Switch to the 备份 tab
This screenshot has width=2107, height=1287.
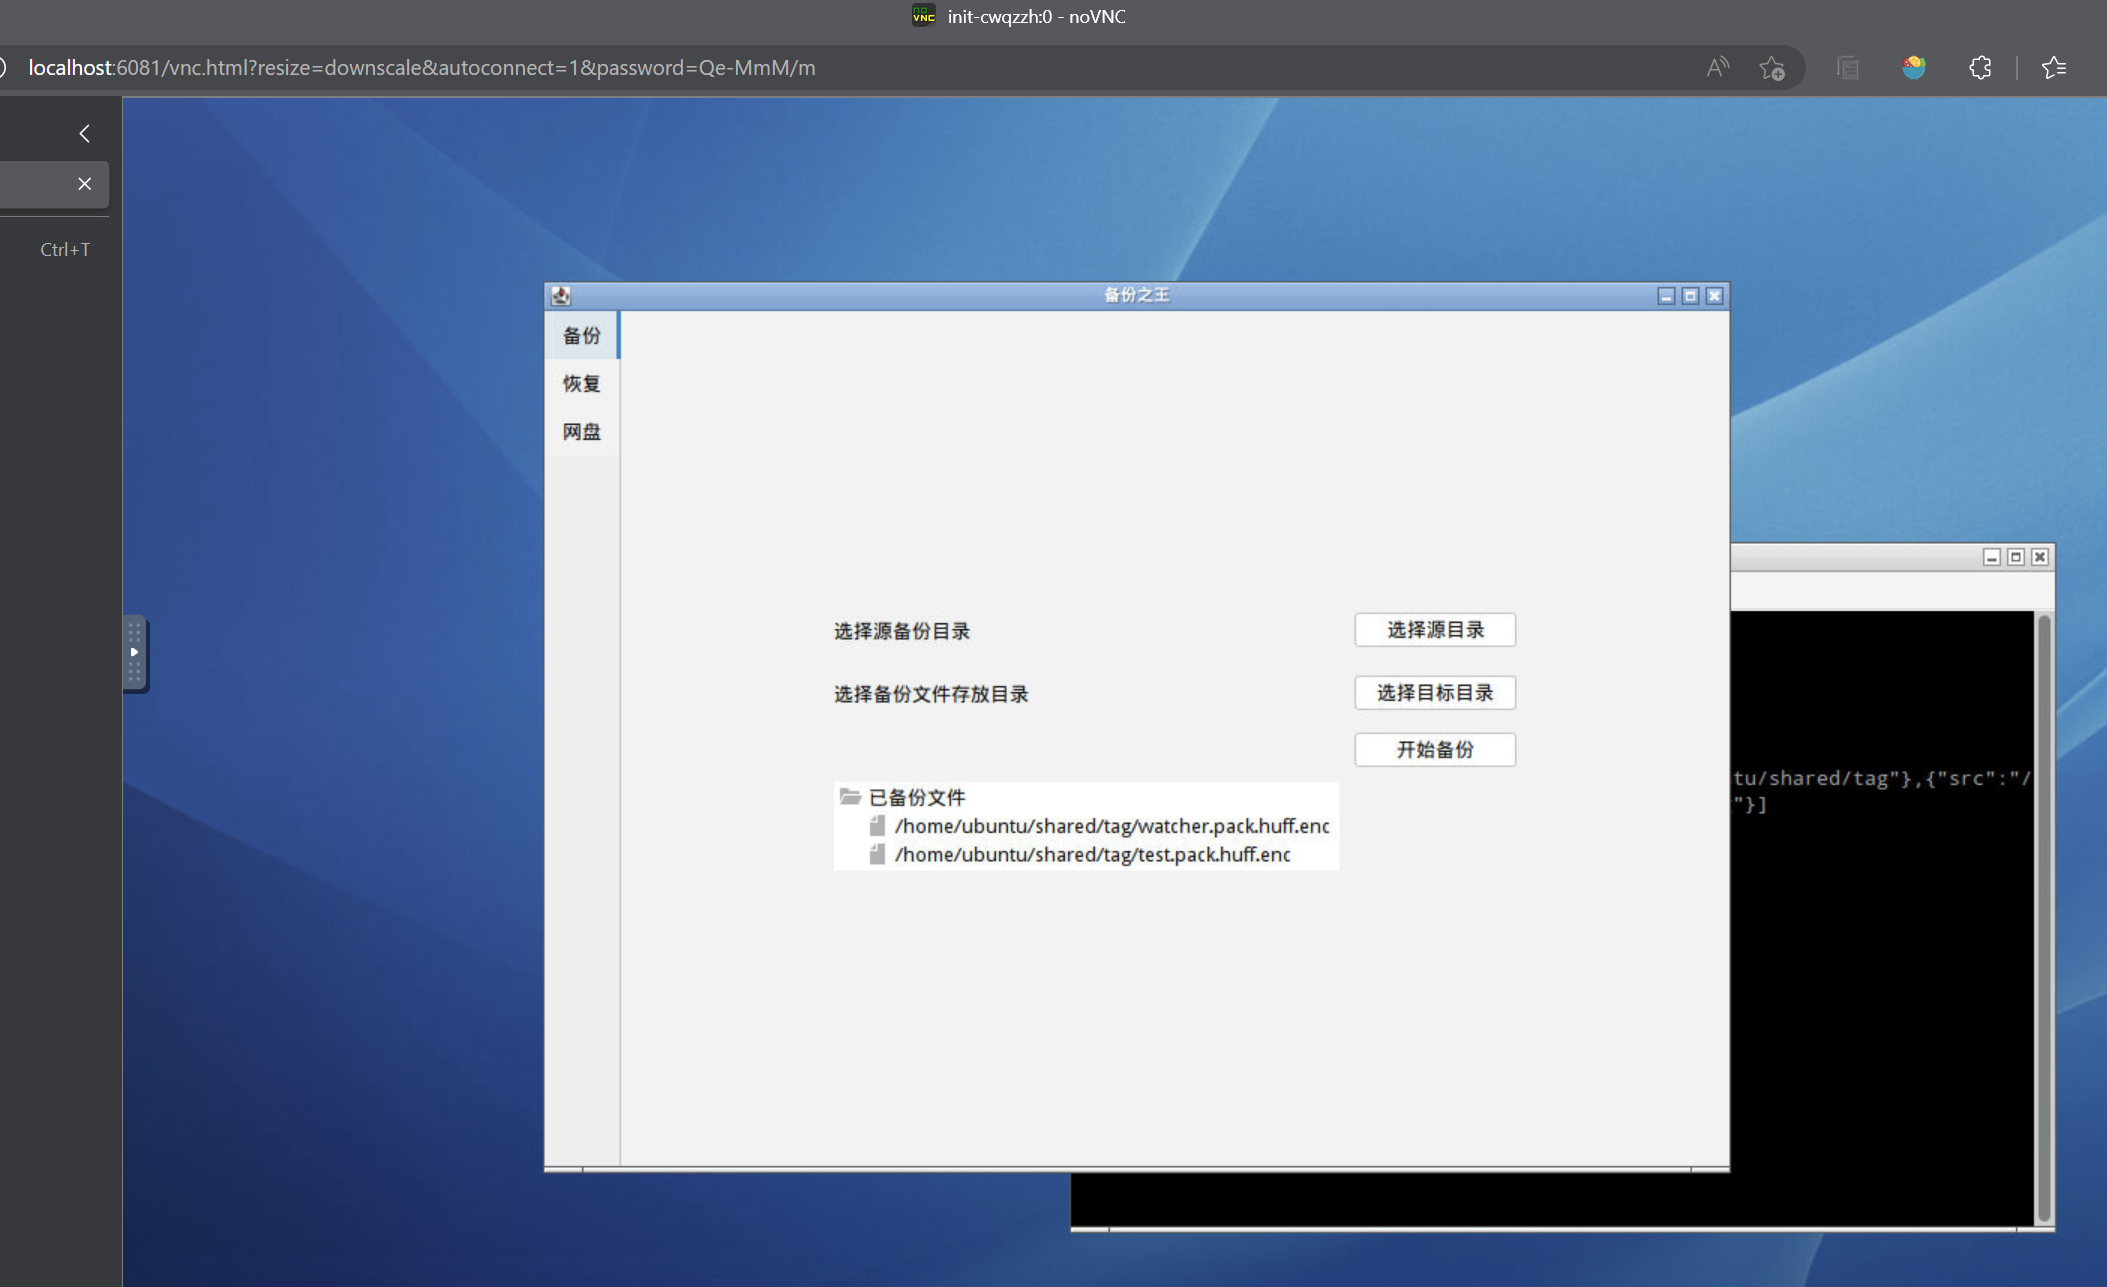(582, 335)
